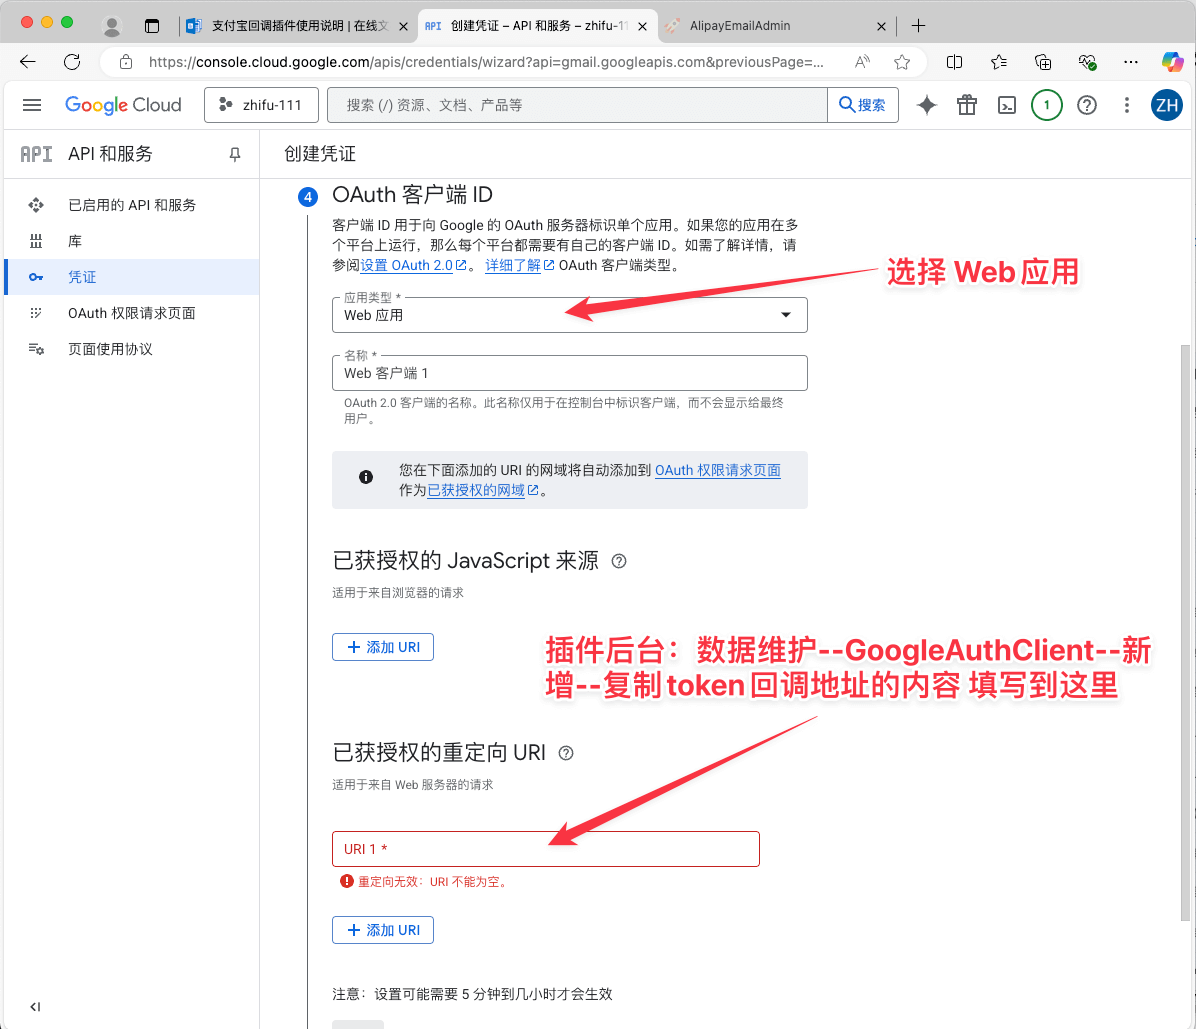Open 库 in the sidebar
The height and width of the screenshot is (1029, 1196).
click(131, 241)
